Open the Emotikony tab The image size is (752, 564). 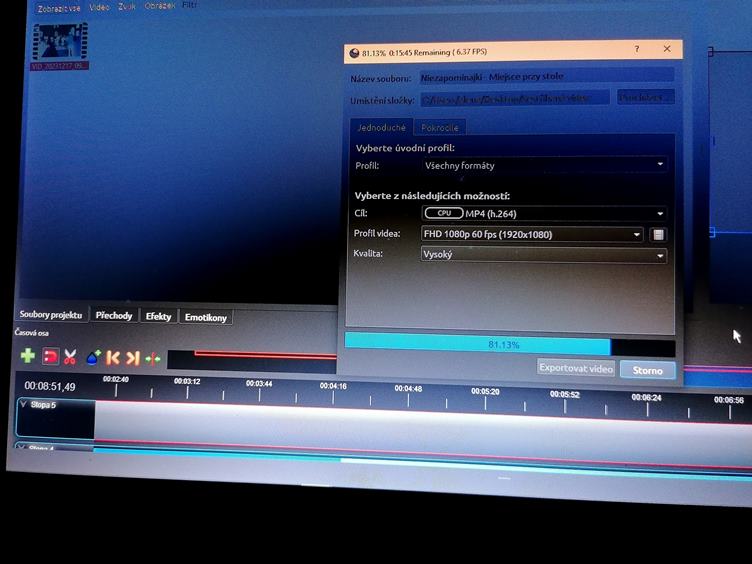click(x=206, y=317)
